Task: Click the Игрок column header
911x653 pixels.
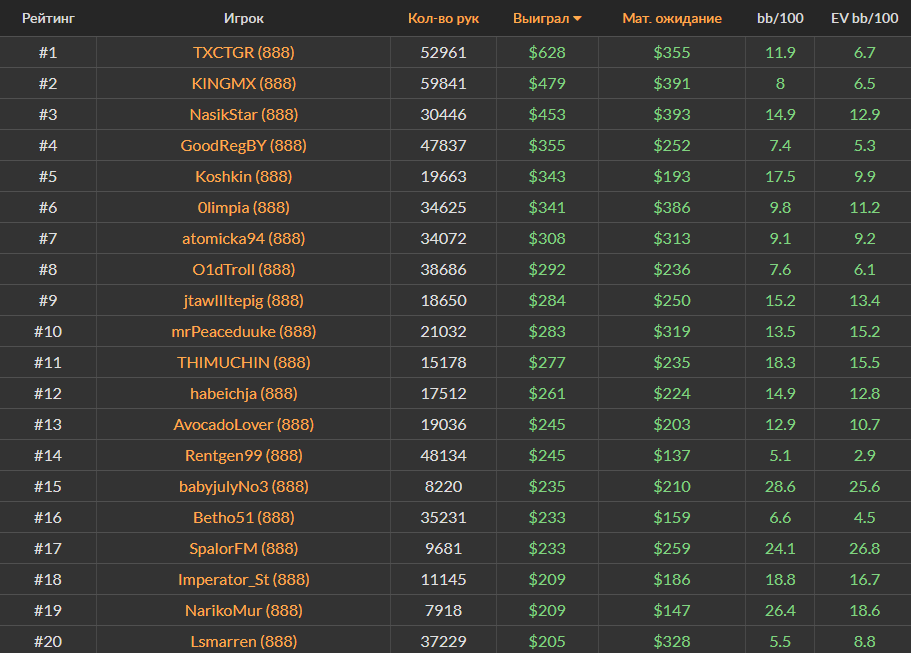Action: [244, 18]
